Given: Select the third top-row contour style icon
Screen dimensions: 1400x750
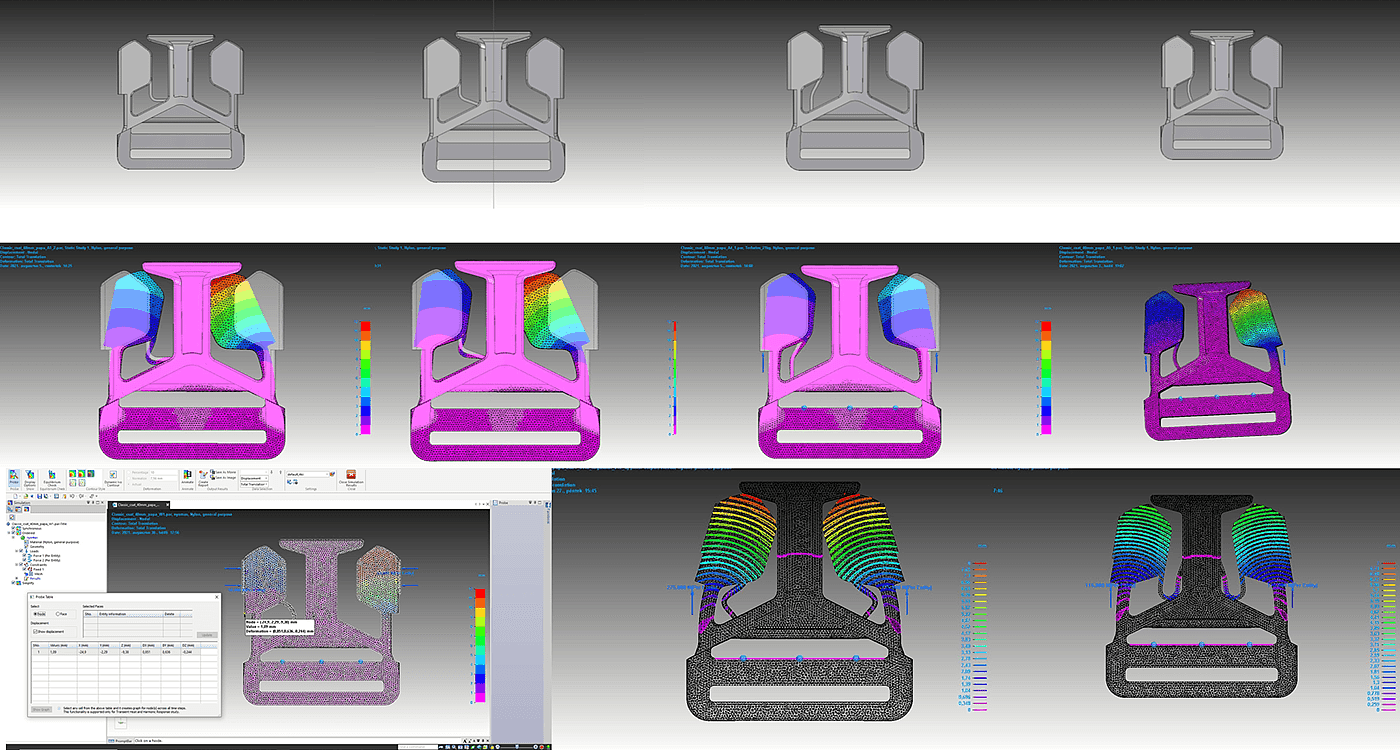Looking at the screenshot, I should point(91,473).
